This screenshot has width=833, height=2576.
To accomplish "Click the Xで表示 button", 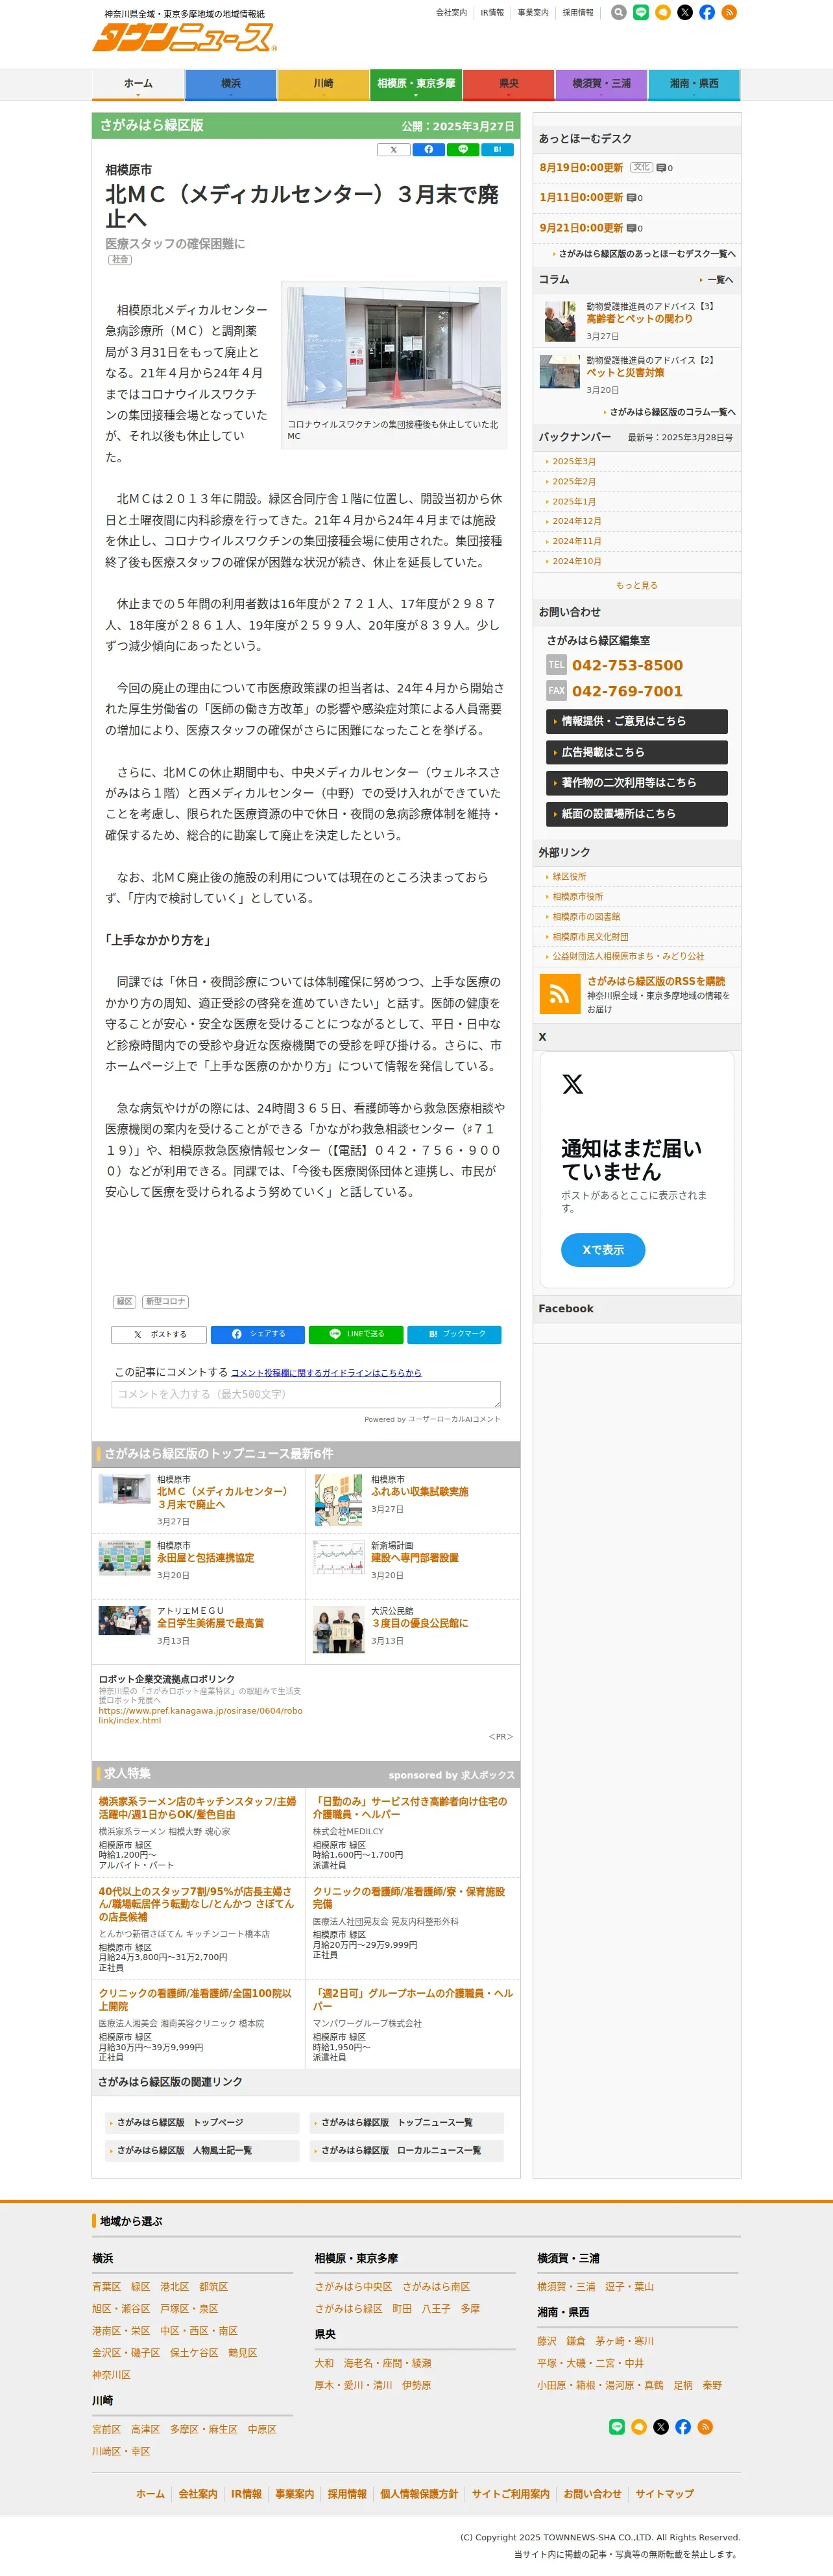I will coord(603,1250).
